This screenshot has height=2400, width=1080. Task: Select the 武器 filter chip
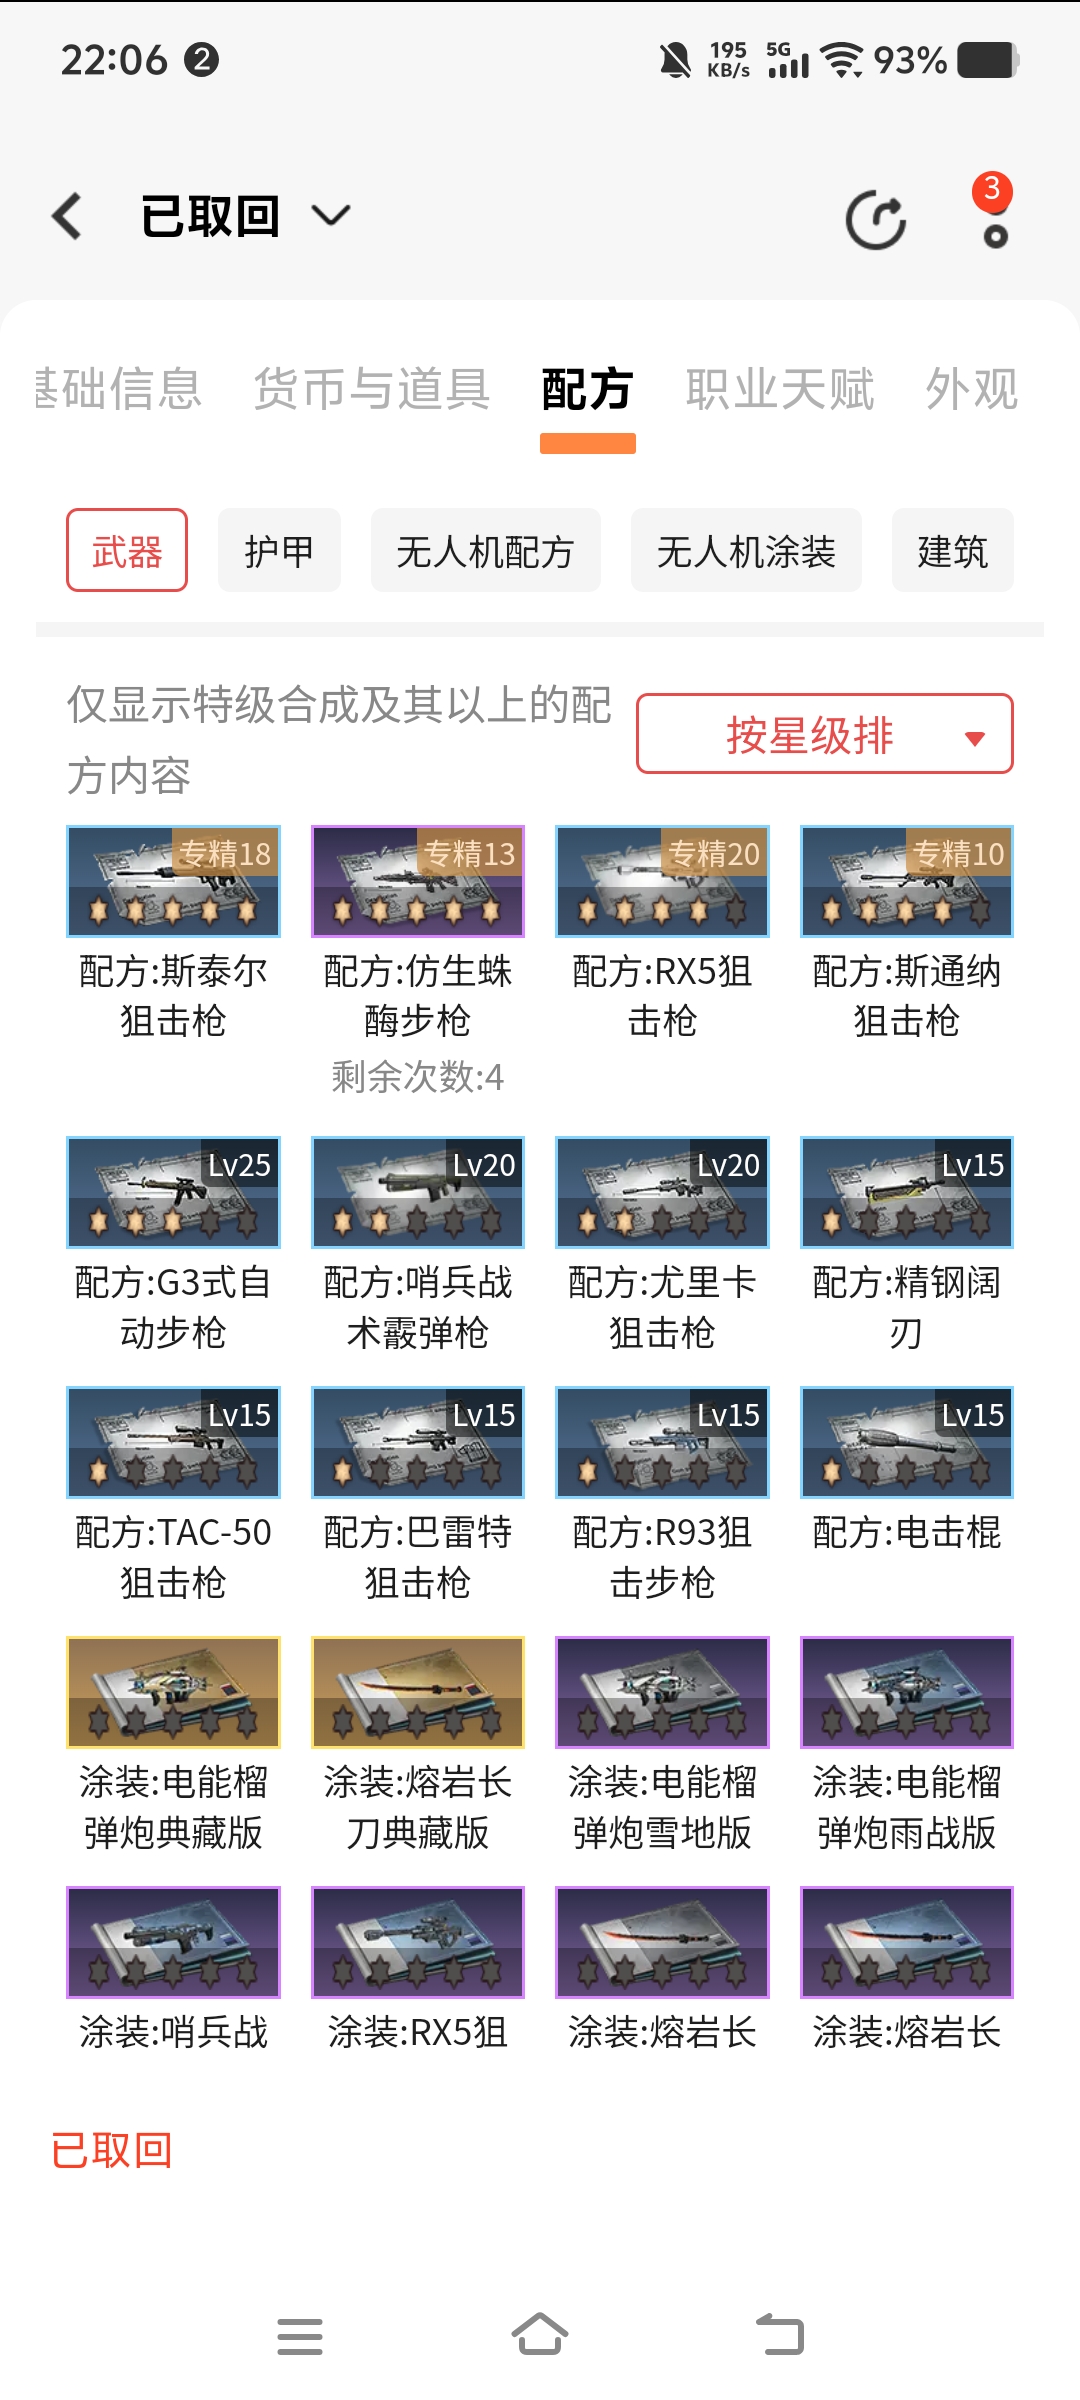[x=127, y=550]
